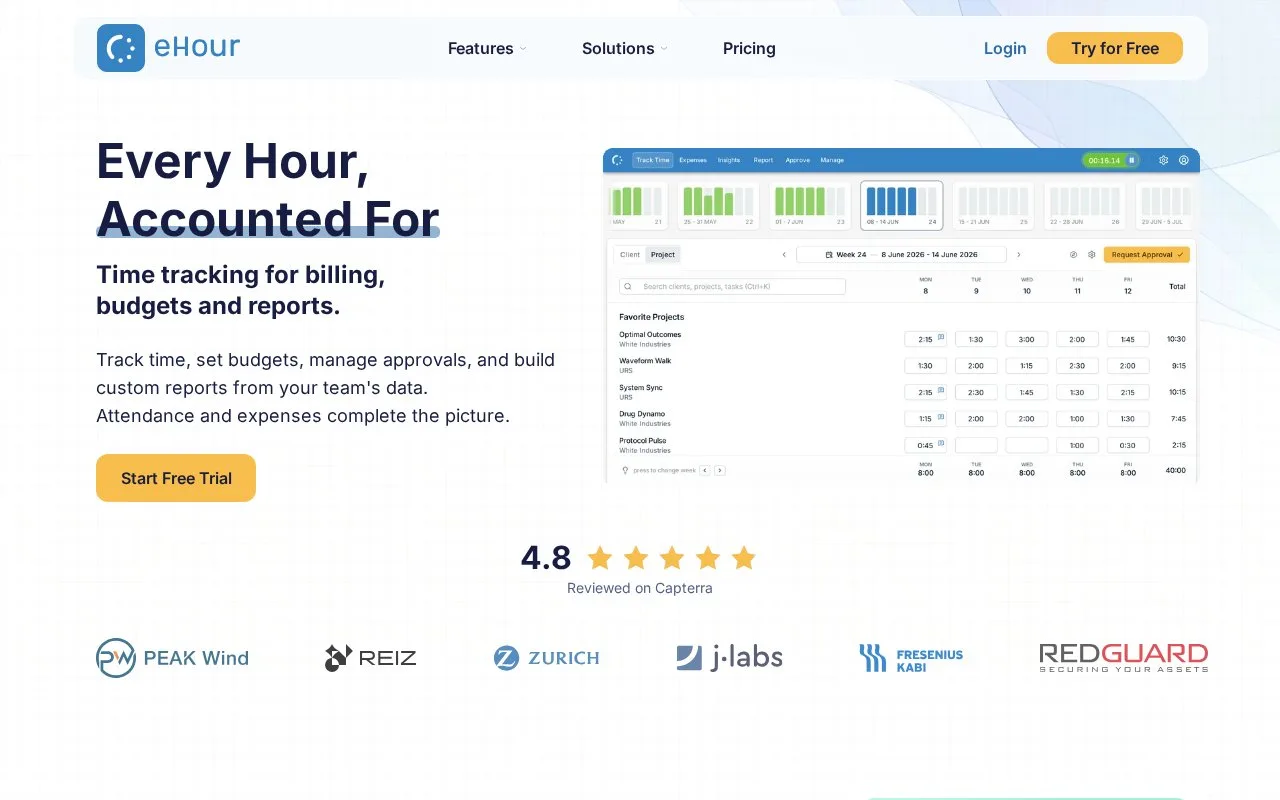This screenshot has height=800, width=1280.
Task: Click note icon in System Sync Monday cell
Action: [x=940, y=391]
